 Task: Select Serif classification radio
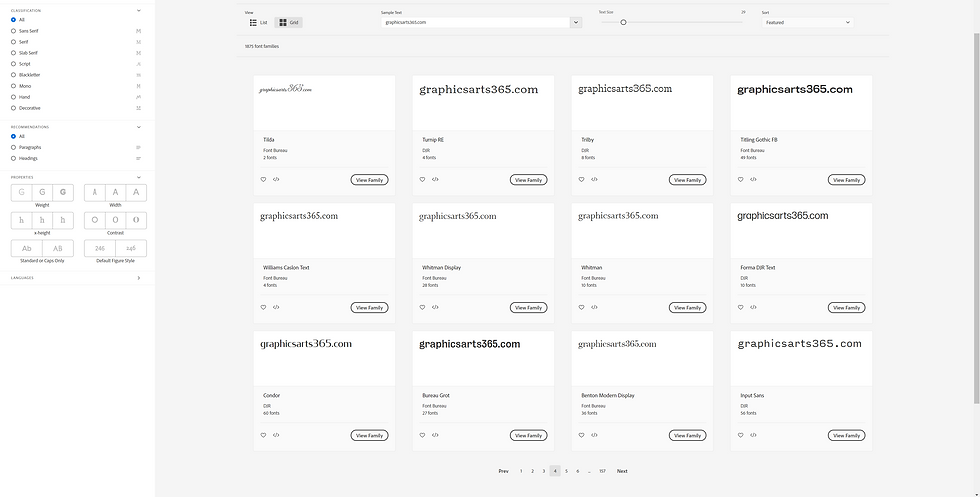(14, 42)
